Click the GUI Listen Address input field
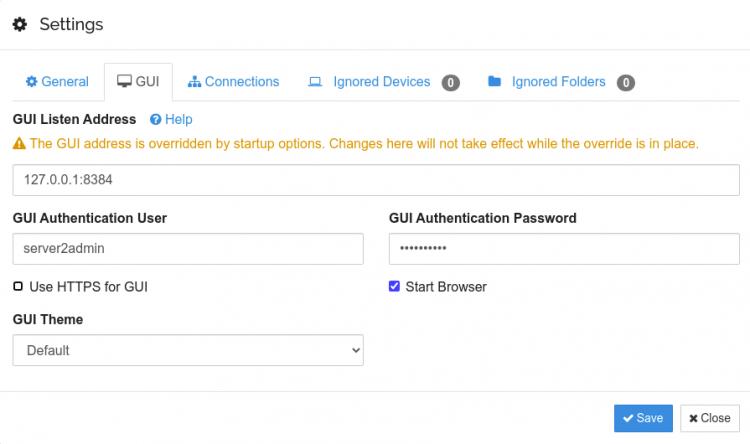The width and height of the screenshot is (750, 444). coord(376,181)
